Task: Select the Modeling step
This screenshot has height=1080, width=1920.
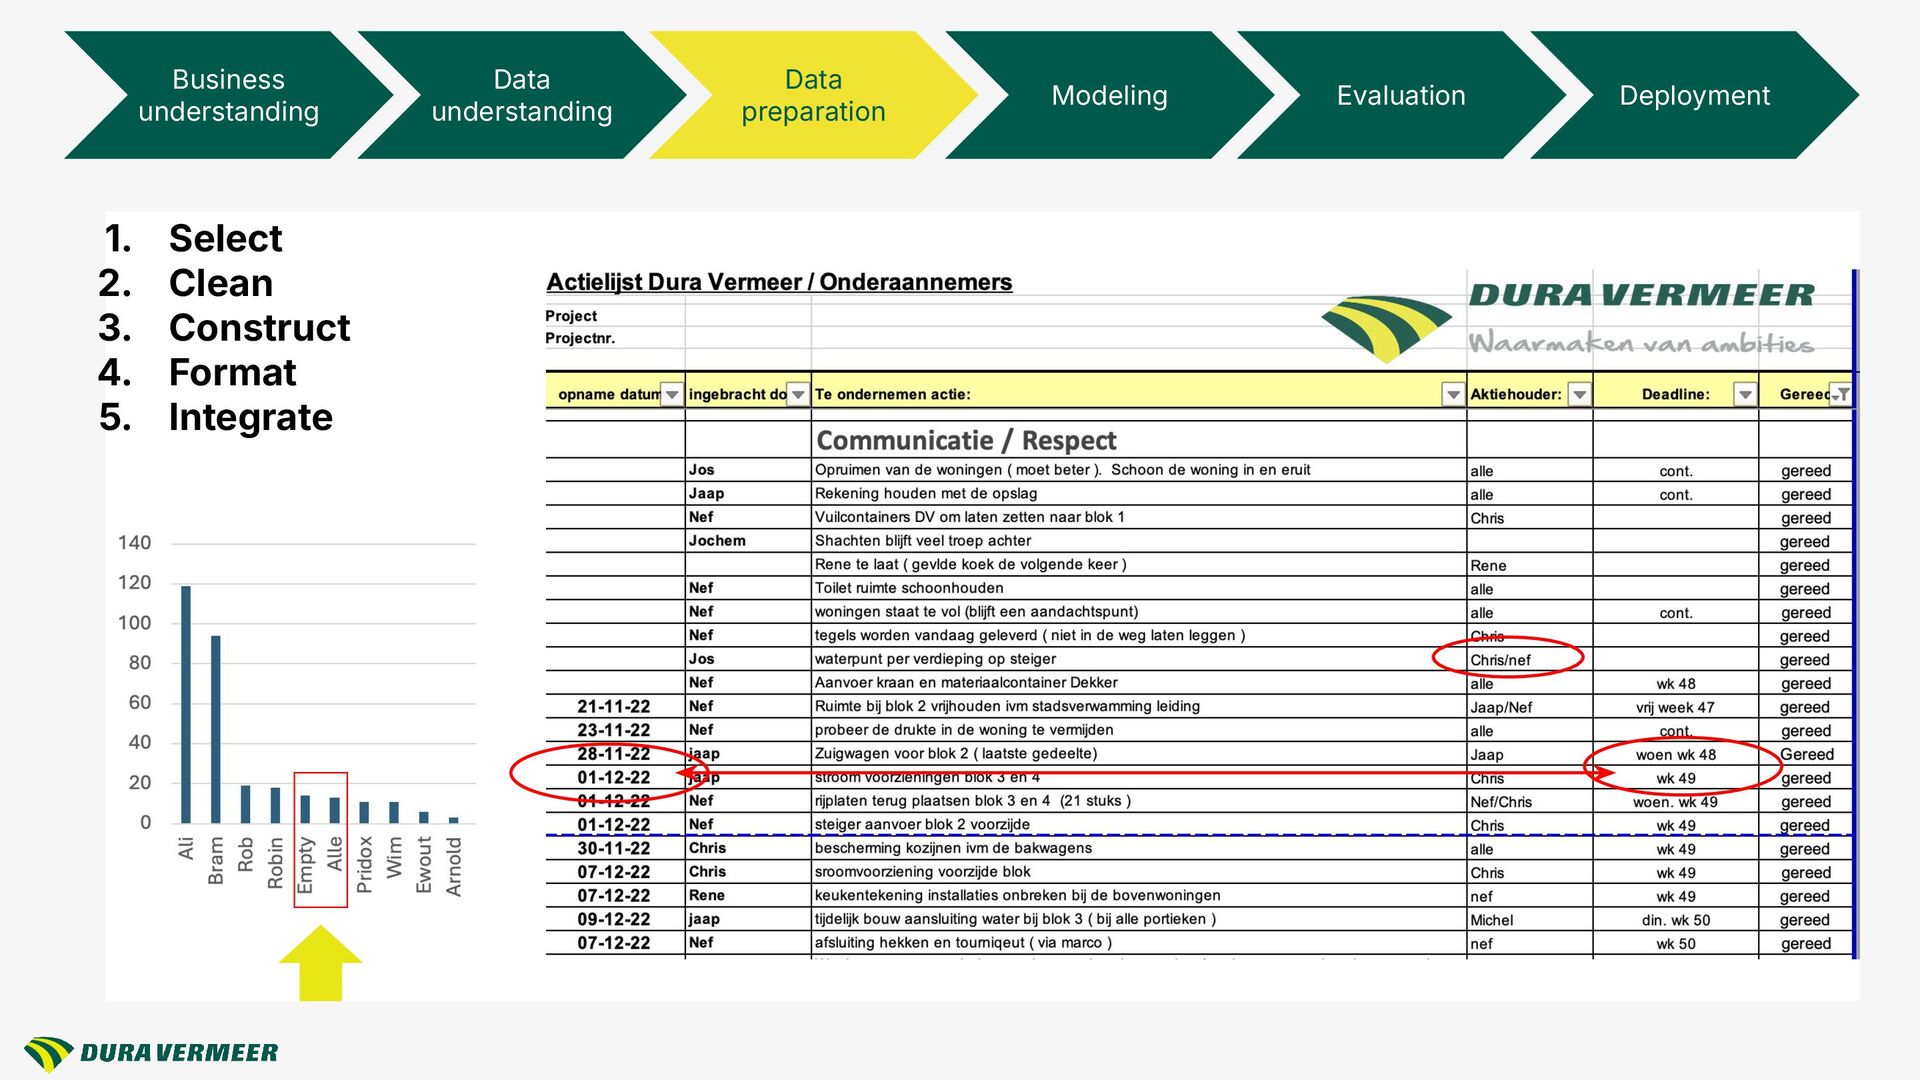Action: tap(1109, 95)
